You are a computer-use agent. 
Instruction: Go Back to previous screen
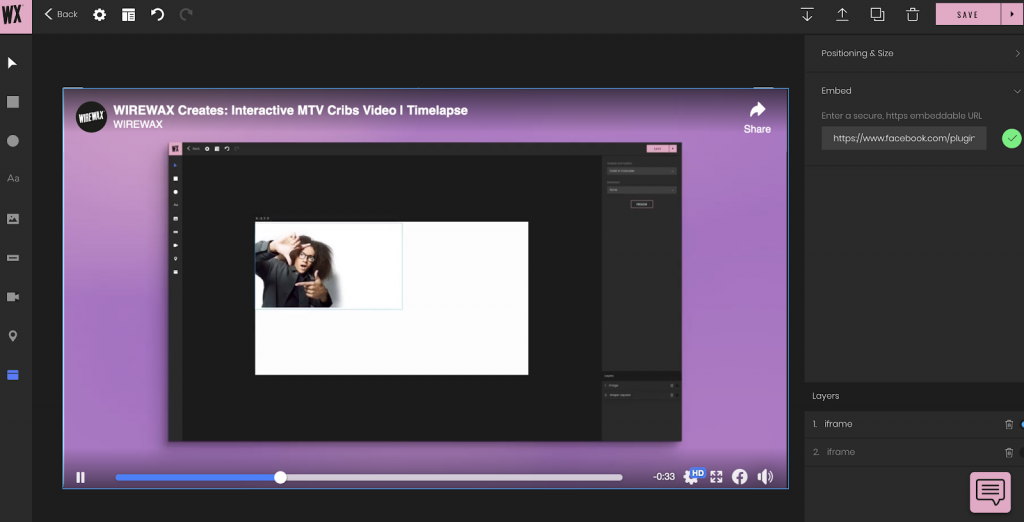click(61, 14)
